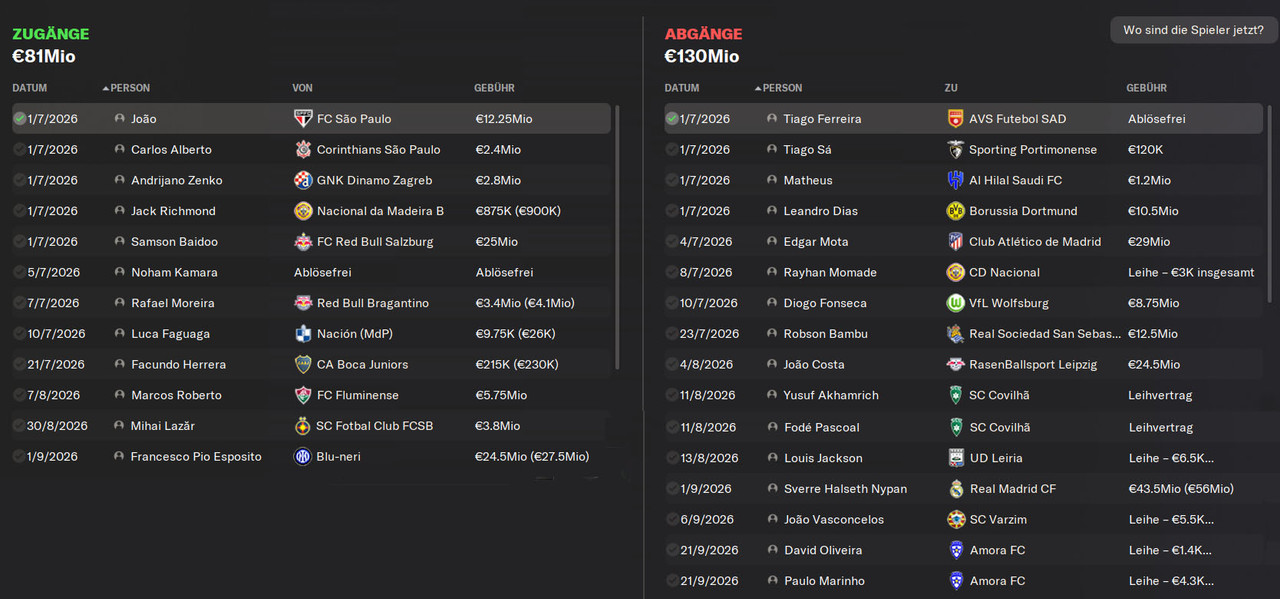This screenshot has width=1280, height=599.
Task: Click the Nación (MdP) club badge
Action: [303, 334]
